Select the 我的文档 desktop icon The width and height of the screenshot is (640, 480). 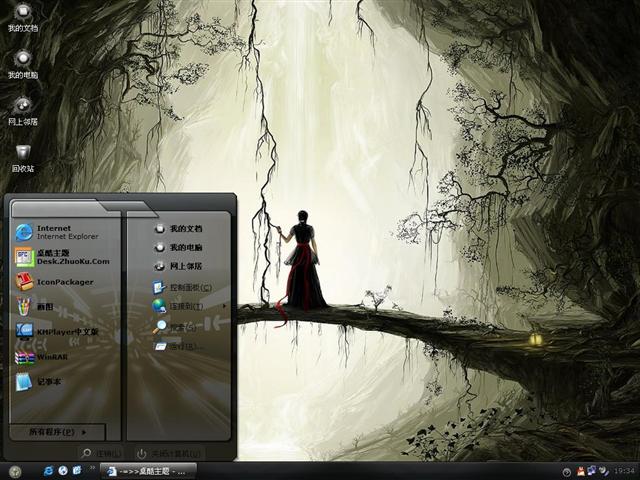(x=23, y=16)
